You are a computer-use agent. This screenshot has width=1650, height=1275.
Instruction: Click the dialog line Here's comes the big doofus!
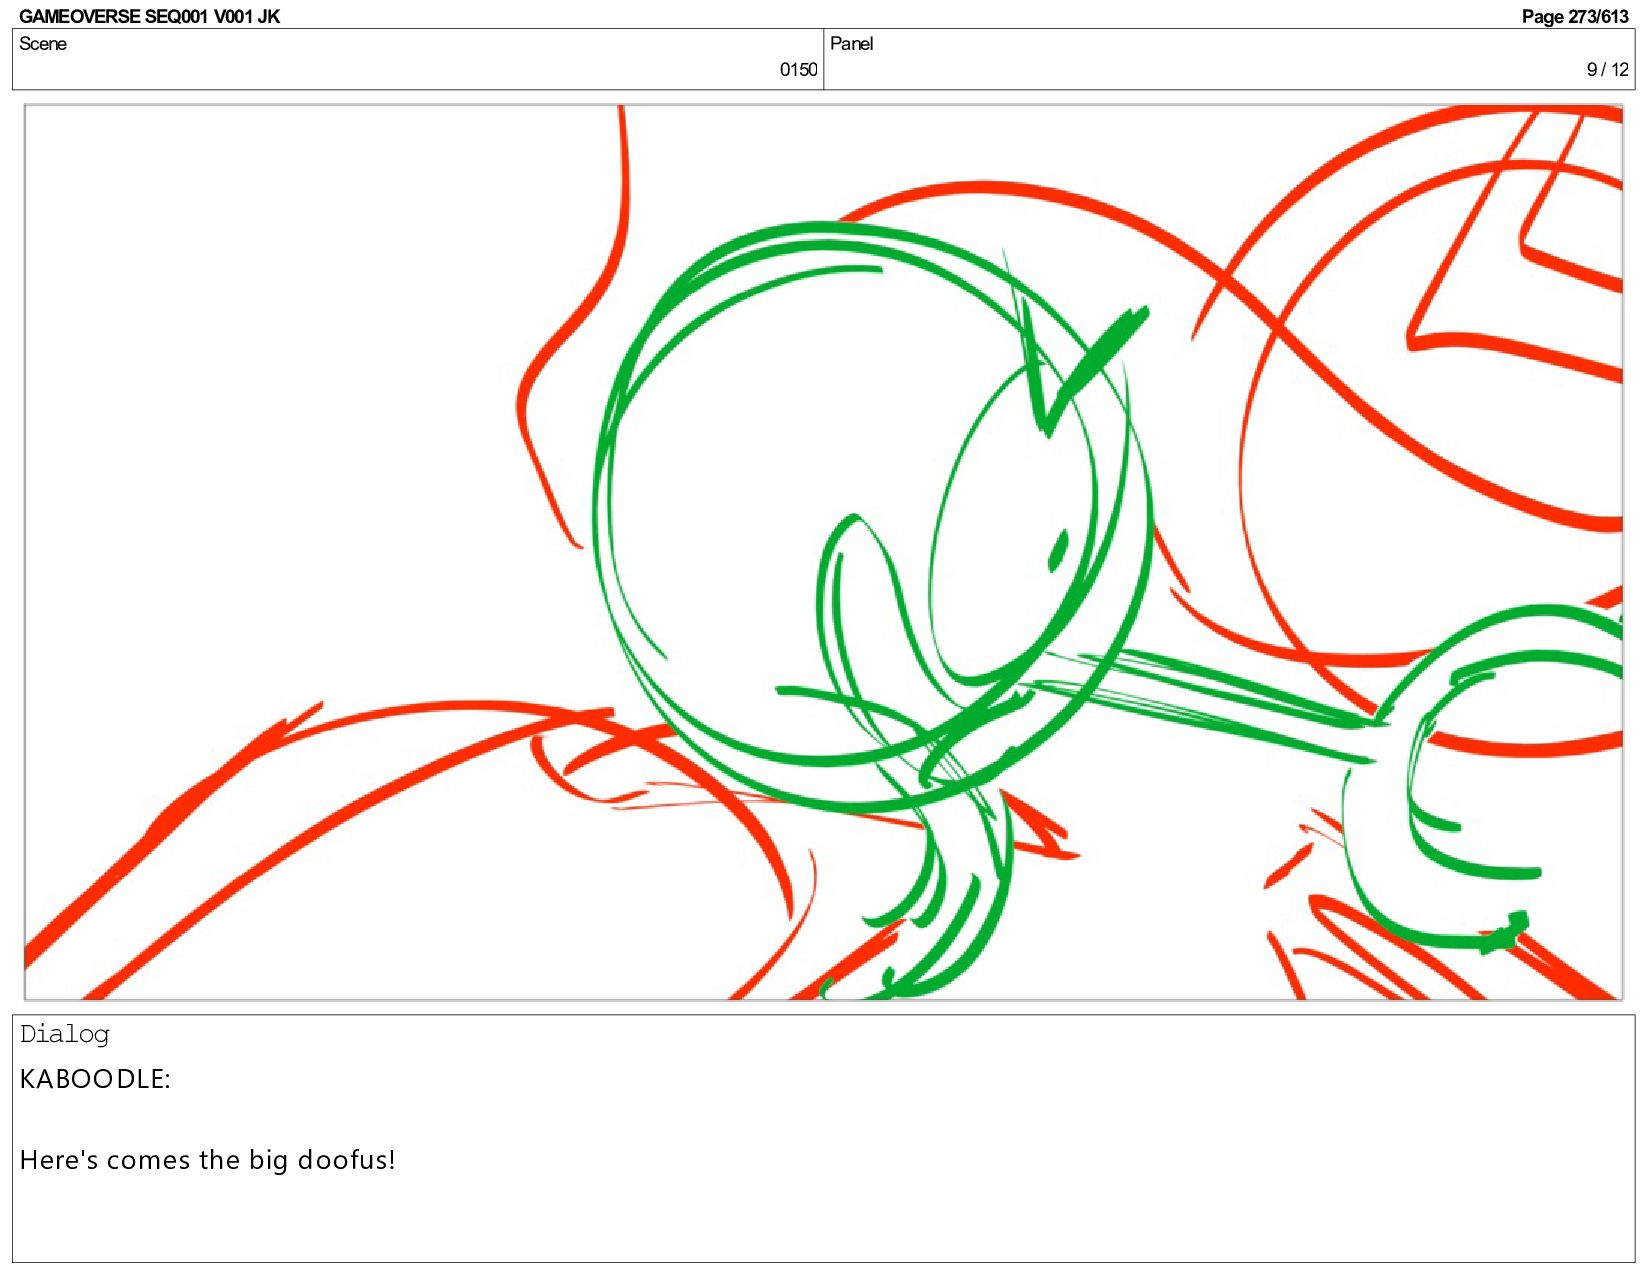point(208,1160)
